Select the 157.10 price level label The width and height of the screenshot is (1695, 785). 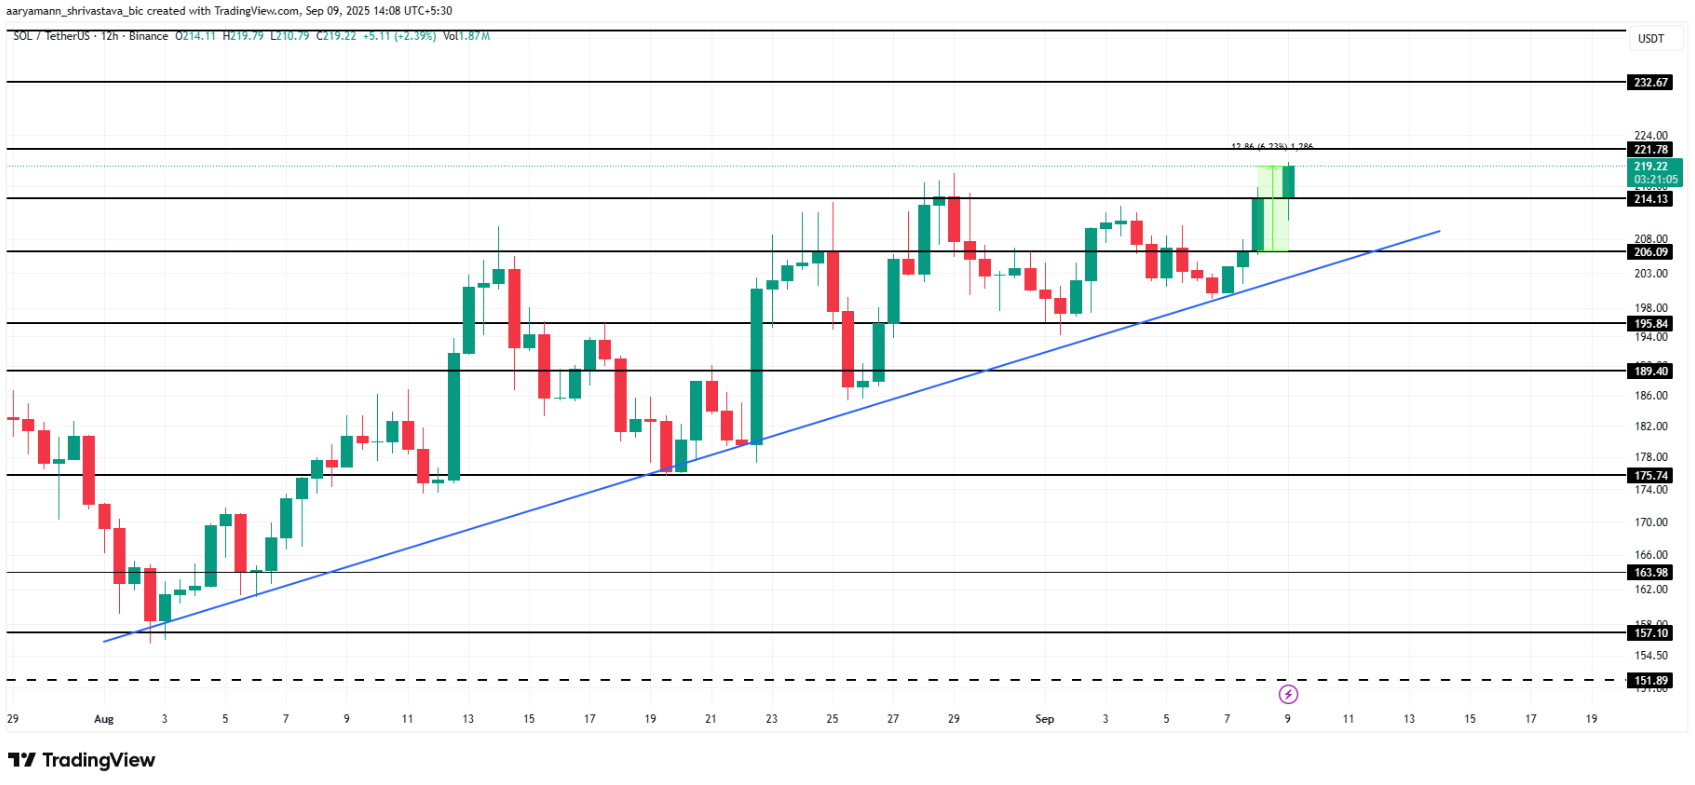pos(1651,633)
